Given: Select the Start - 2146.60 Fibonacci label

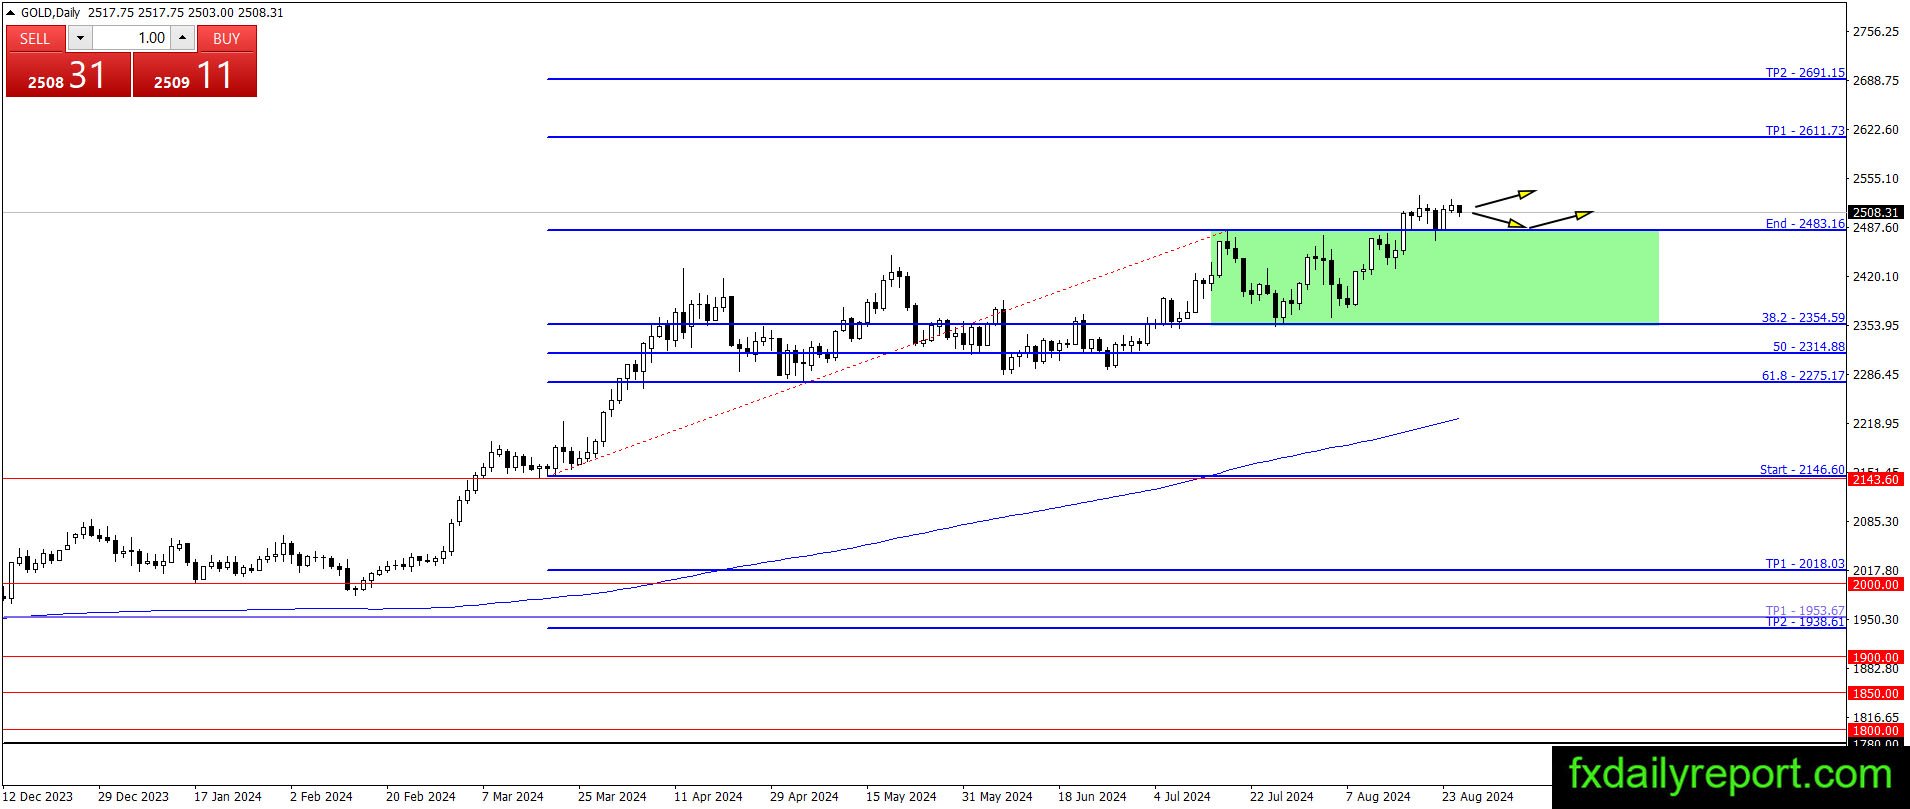Looking at the screenshot, I should [1802, 470].
